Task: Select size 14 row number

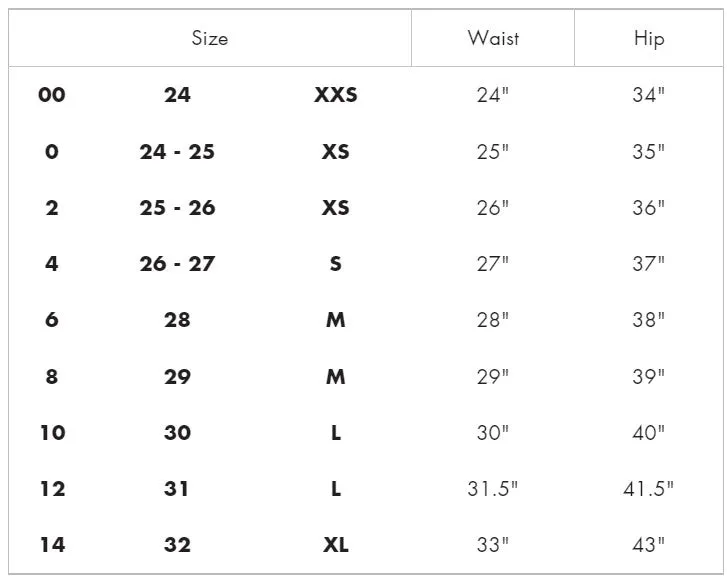Action: click(x=52, y=545)
